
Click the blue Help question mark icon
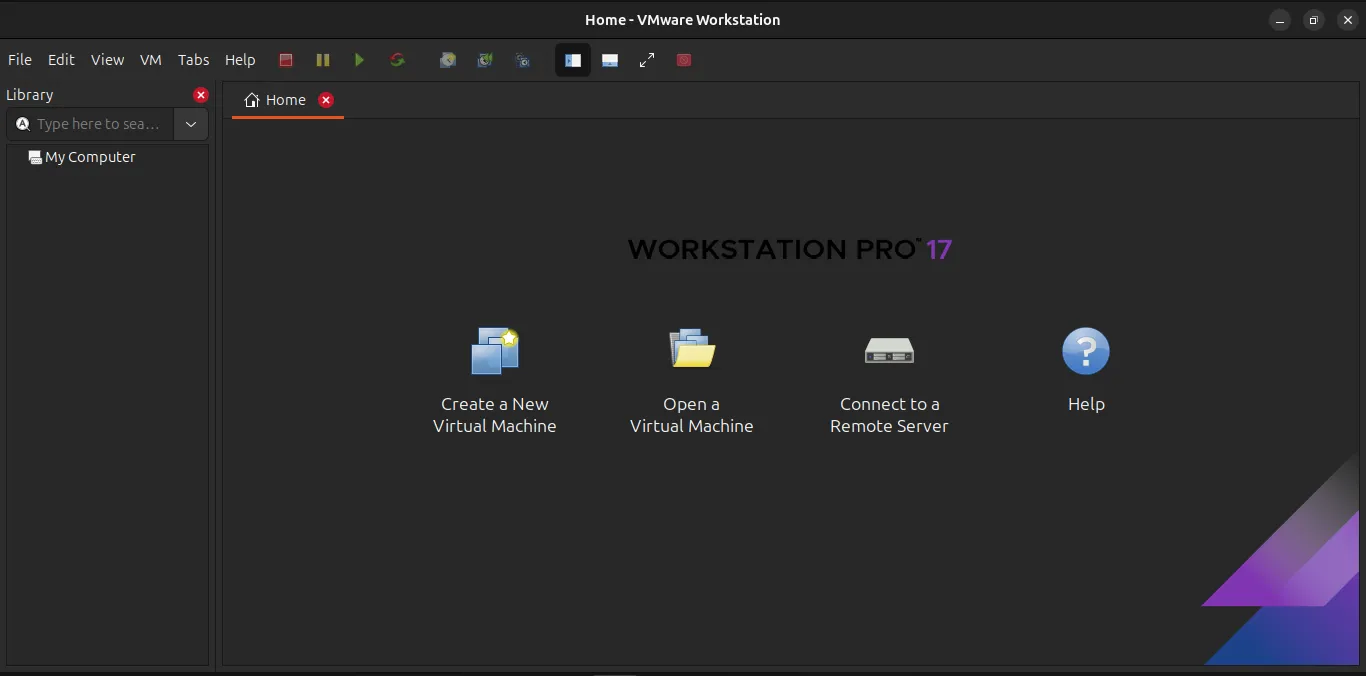click(1086, 351)
